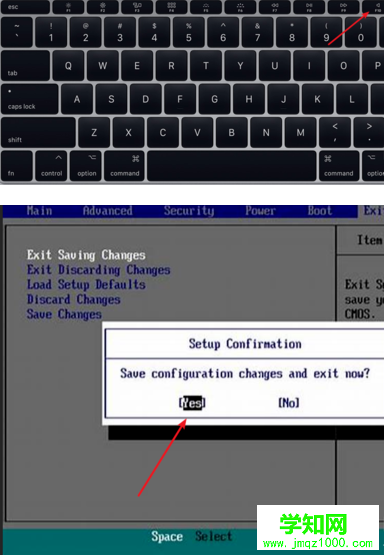Click the G key
This screenshot has width=384, height=555.
tap(214, 99)
